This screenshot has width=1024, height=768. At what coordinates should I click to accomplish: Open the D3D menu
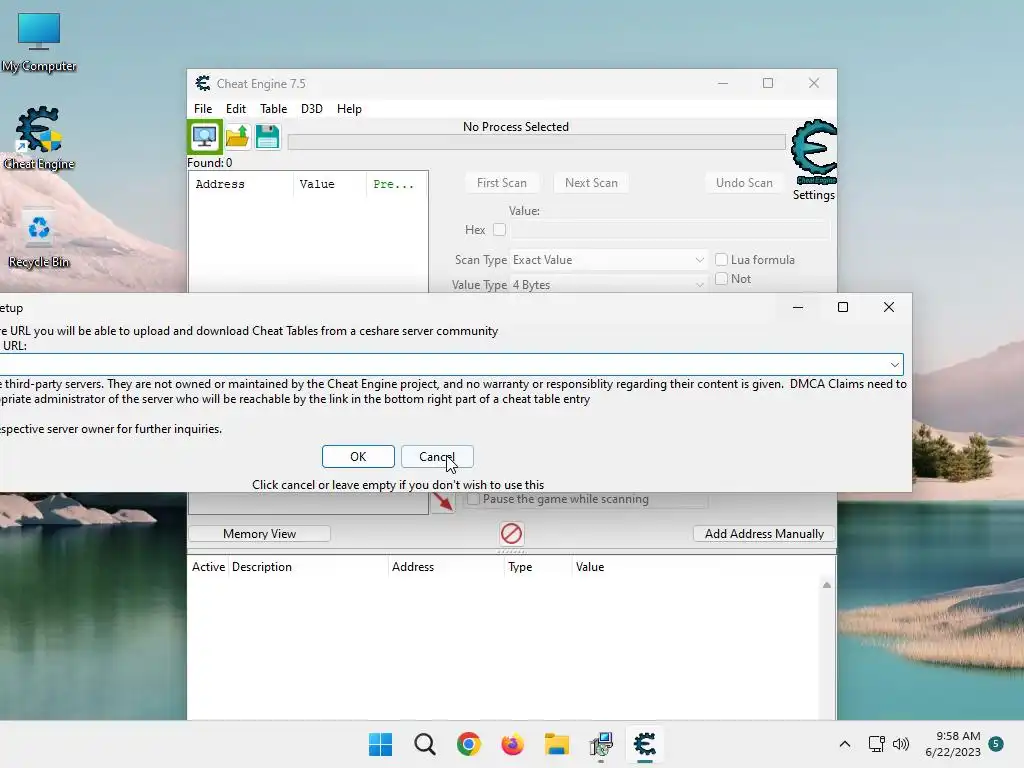tap(312, 109)
